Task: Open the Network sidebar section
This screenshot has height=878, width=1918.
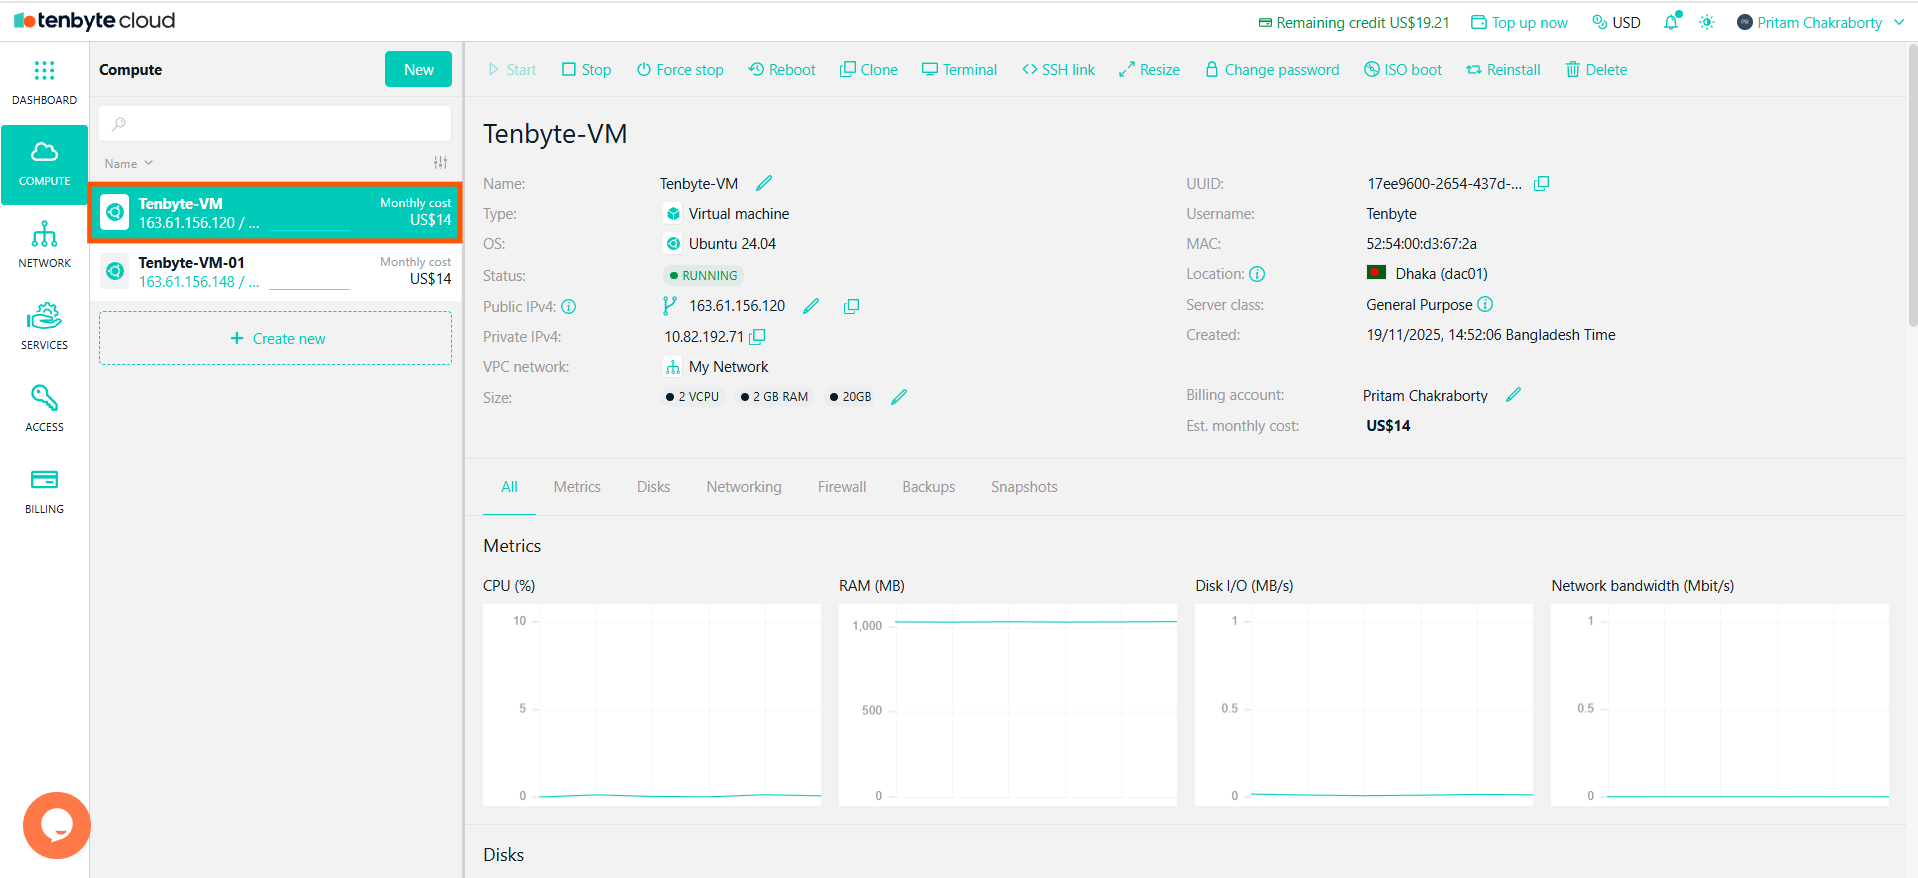Action: 44,245
